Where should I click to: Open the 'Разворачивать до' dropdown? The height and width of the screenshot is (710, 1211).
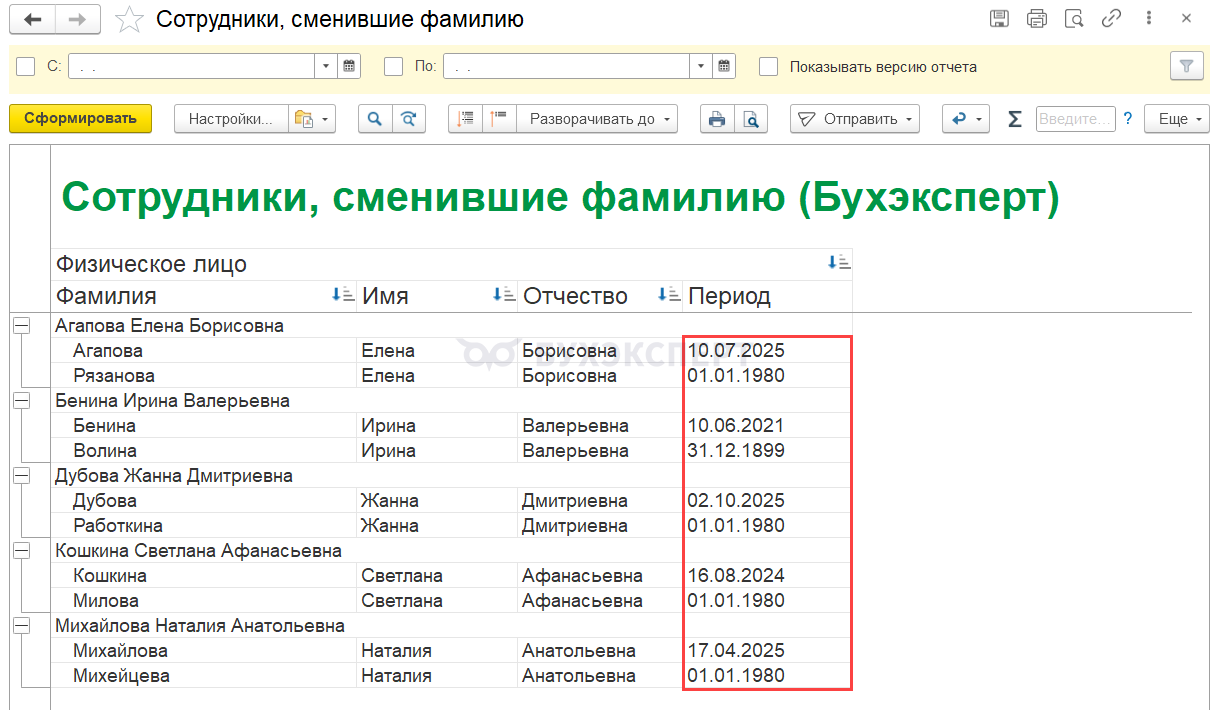596,119
